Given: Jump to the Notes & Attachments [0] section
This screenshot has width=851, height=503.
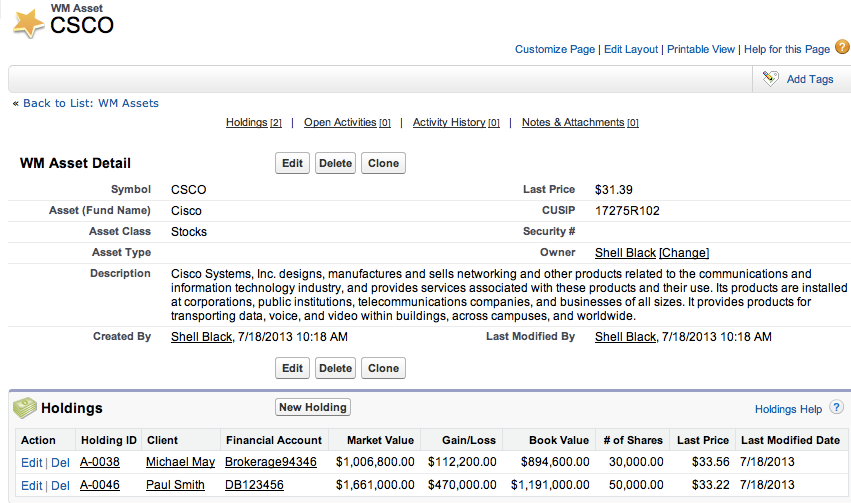Looking at the screenshot, I should click(x=580, y=123).
